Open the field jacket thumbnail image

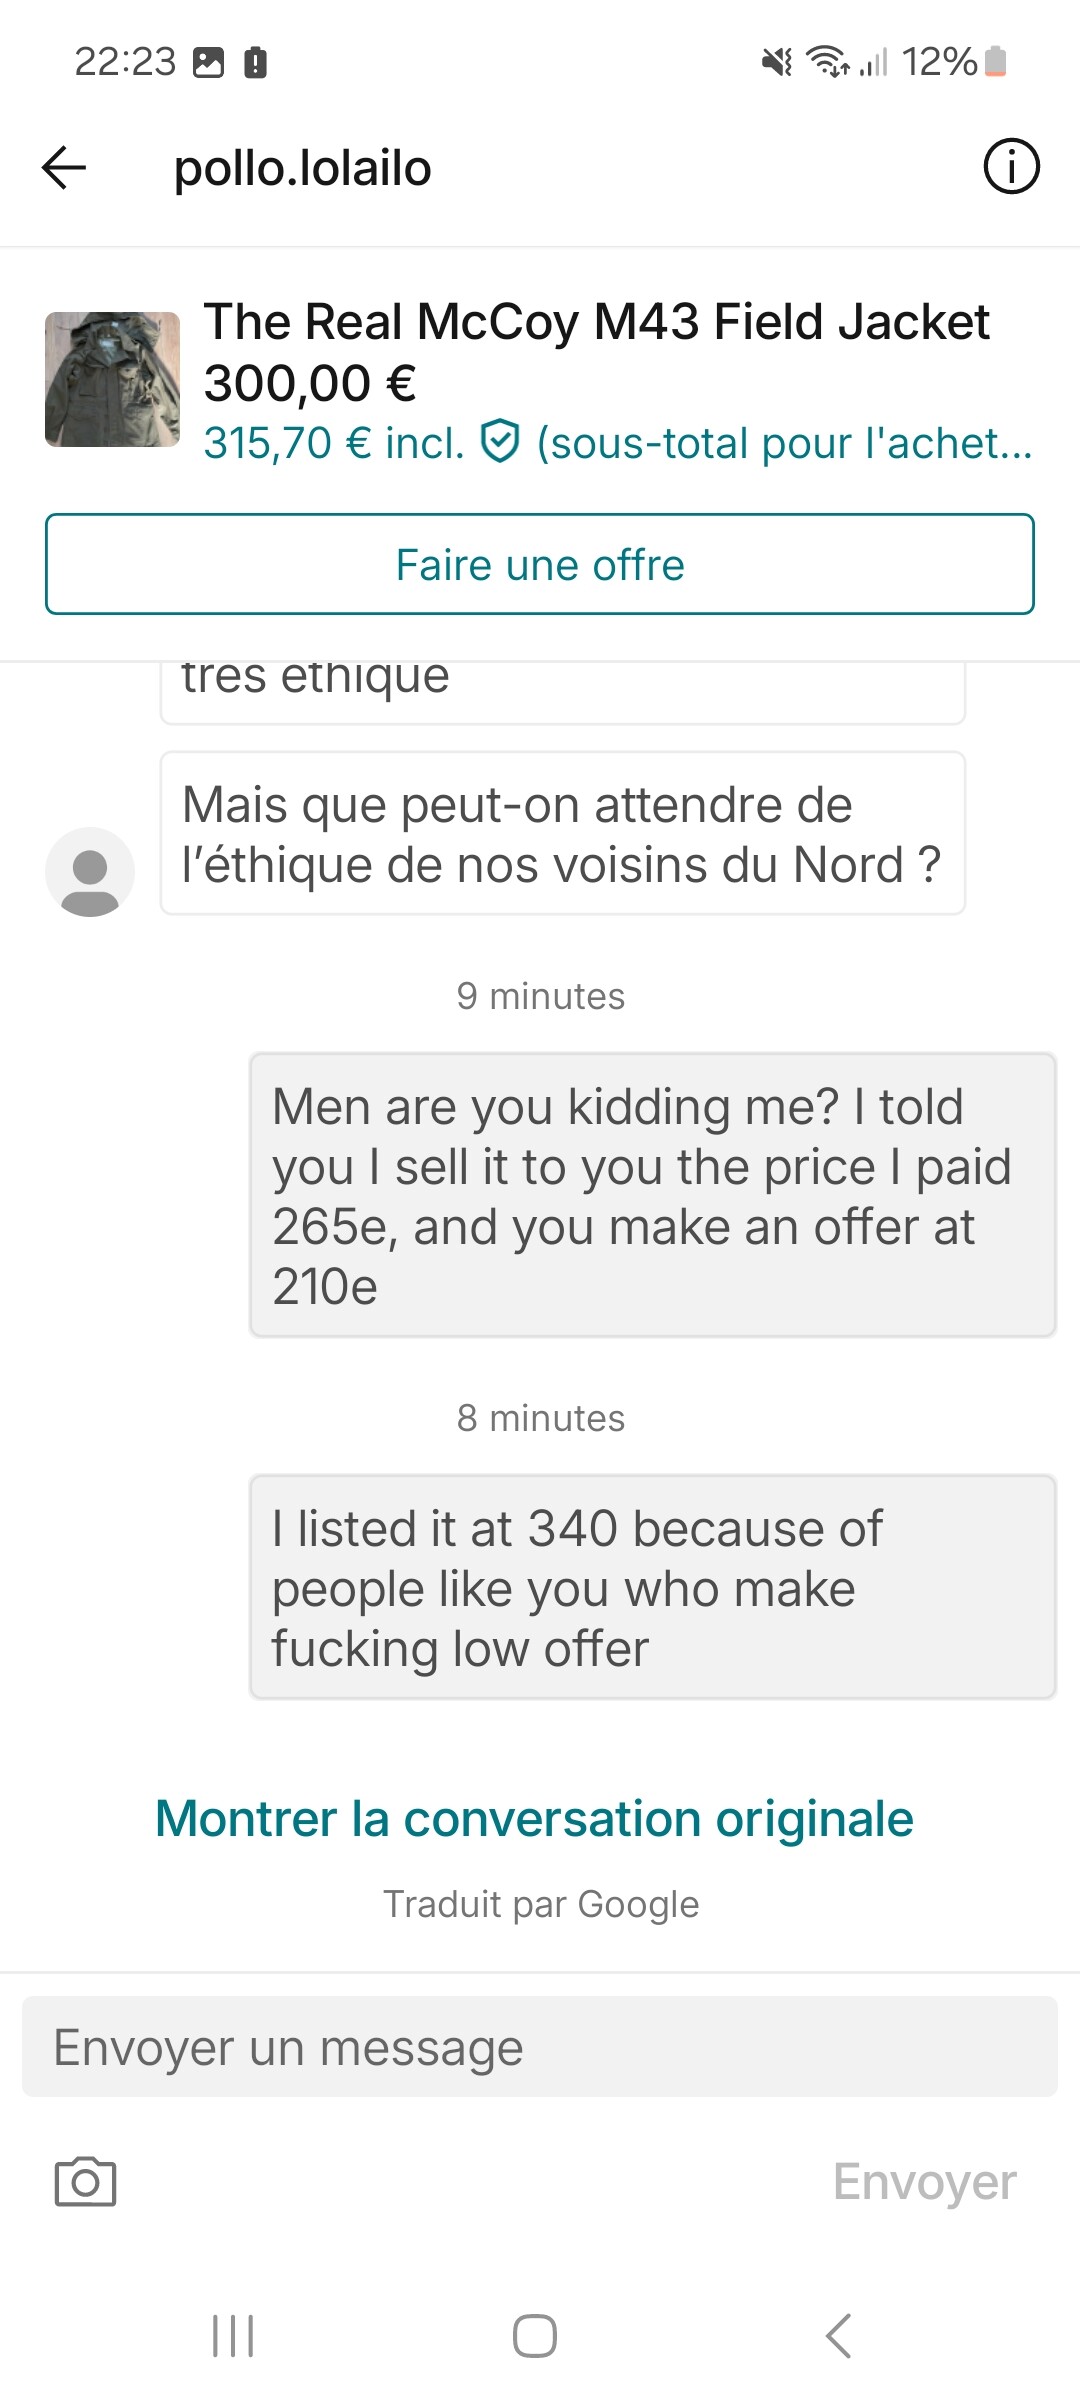112,379
